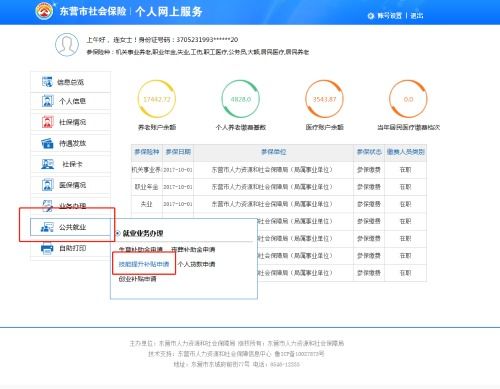500x389 pixels.
Task: Select the 机关事业养老 insurance type cell
Action: tap(146, 170)
